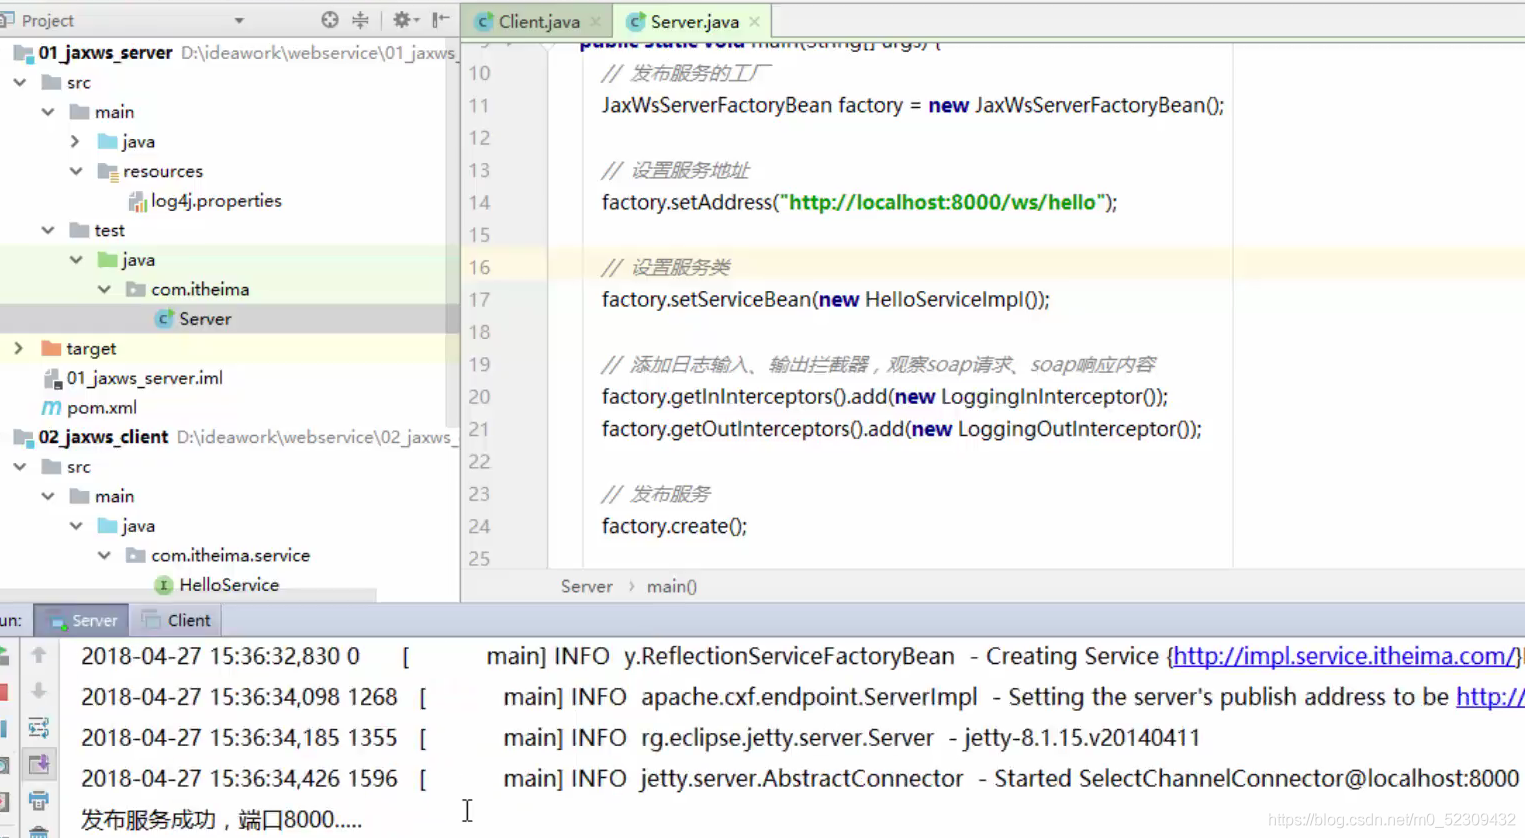The image size is (1525, 838).
Task: Toggle the Print console option
Action: tap(40, 800)
